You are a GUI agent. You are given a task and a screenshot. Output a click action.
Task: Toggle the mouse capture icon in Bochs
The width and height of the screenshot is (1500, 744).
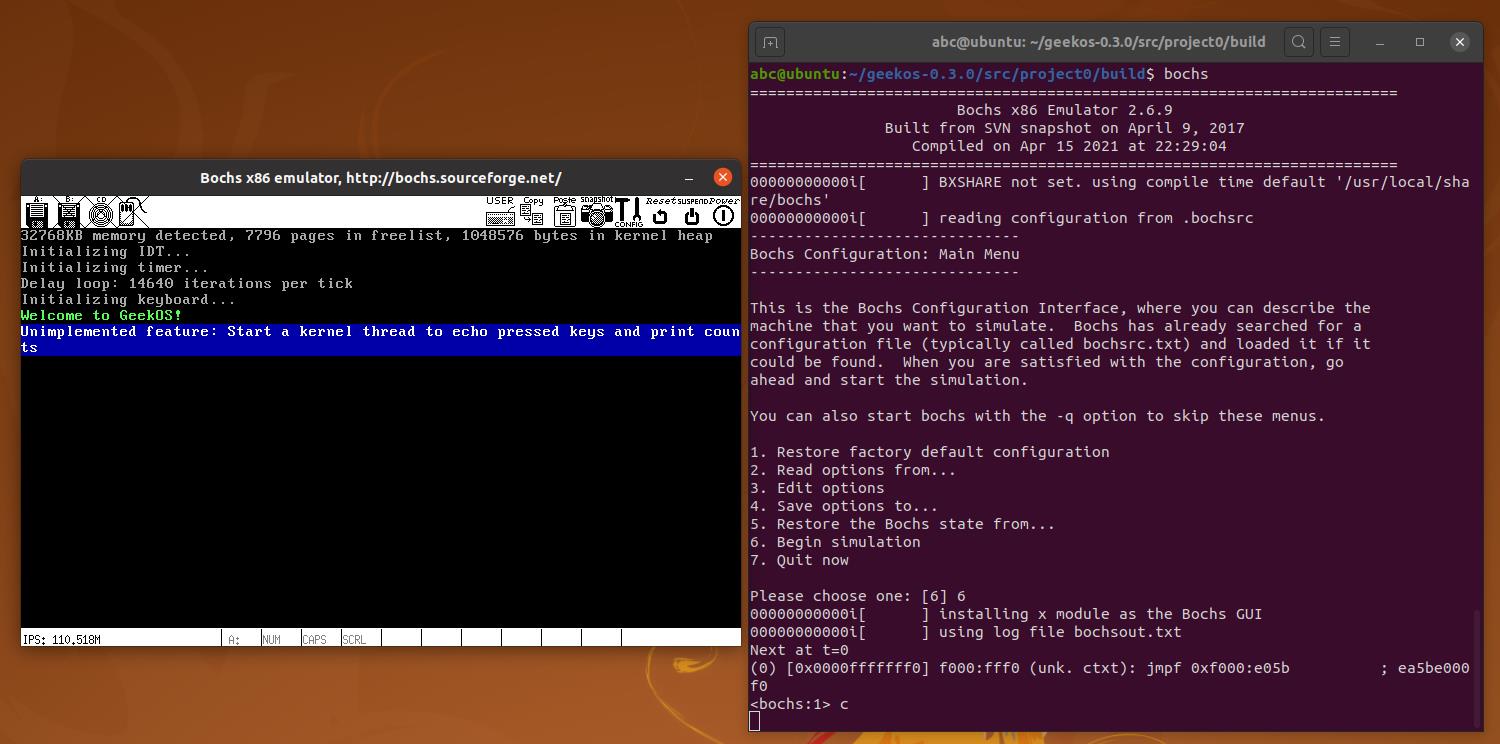pyautogui.click(x=133, y=212)
